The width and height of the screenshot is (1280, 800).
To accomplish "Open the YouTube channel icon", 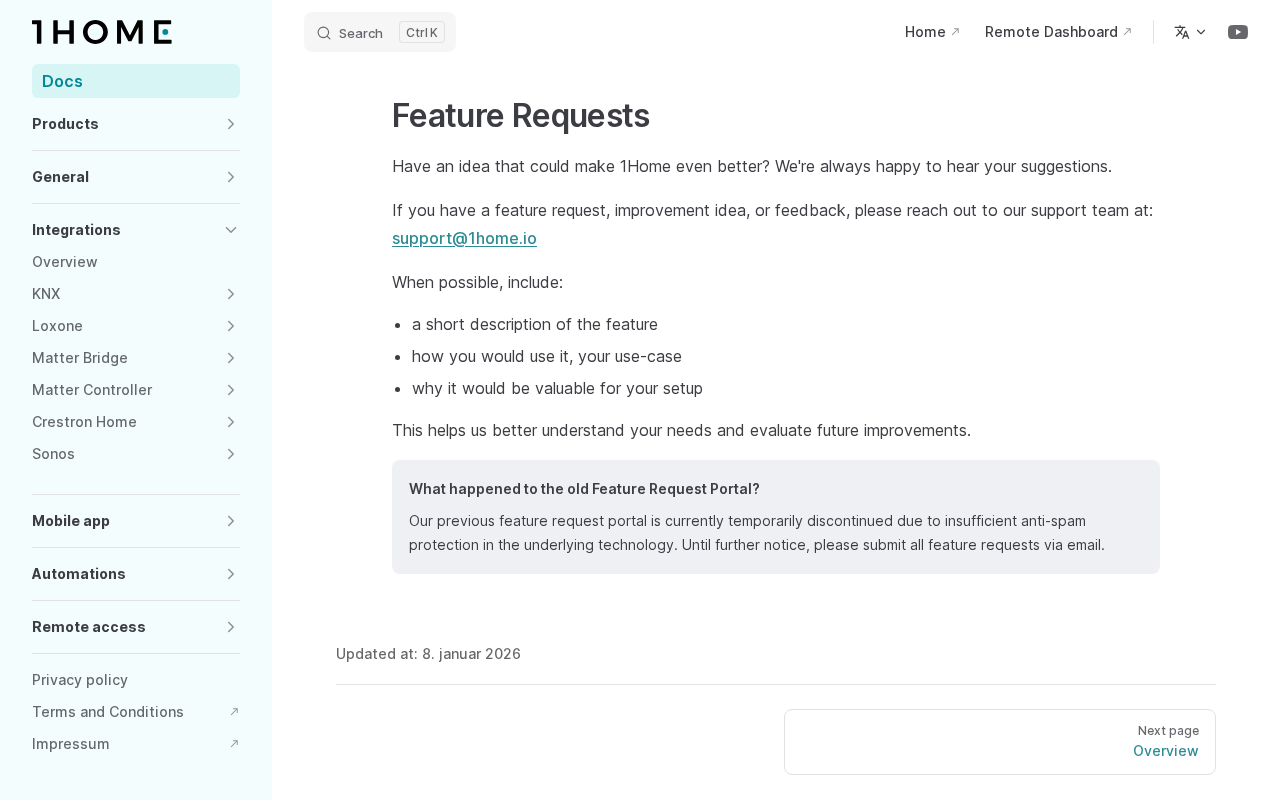I will (1238, 32).
